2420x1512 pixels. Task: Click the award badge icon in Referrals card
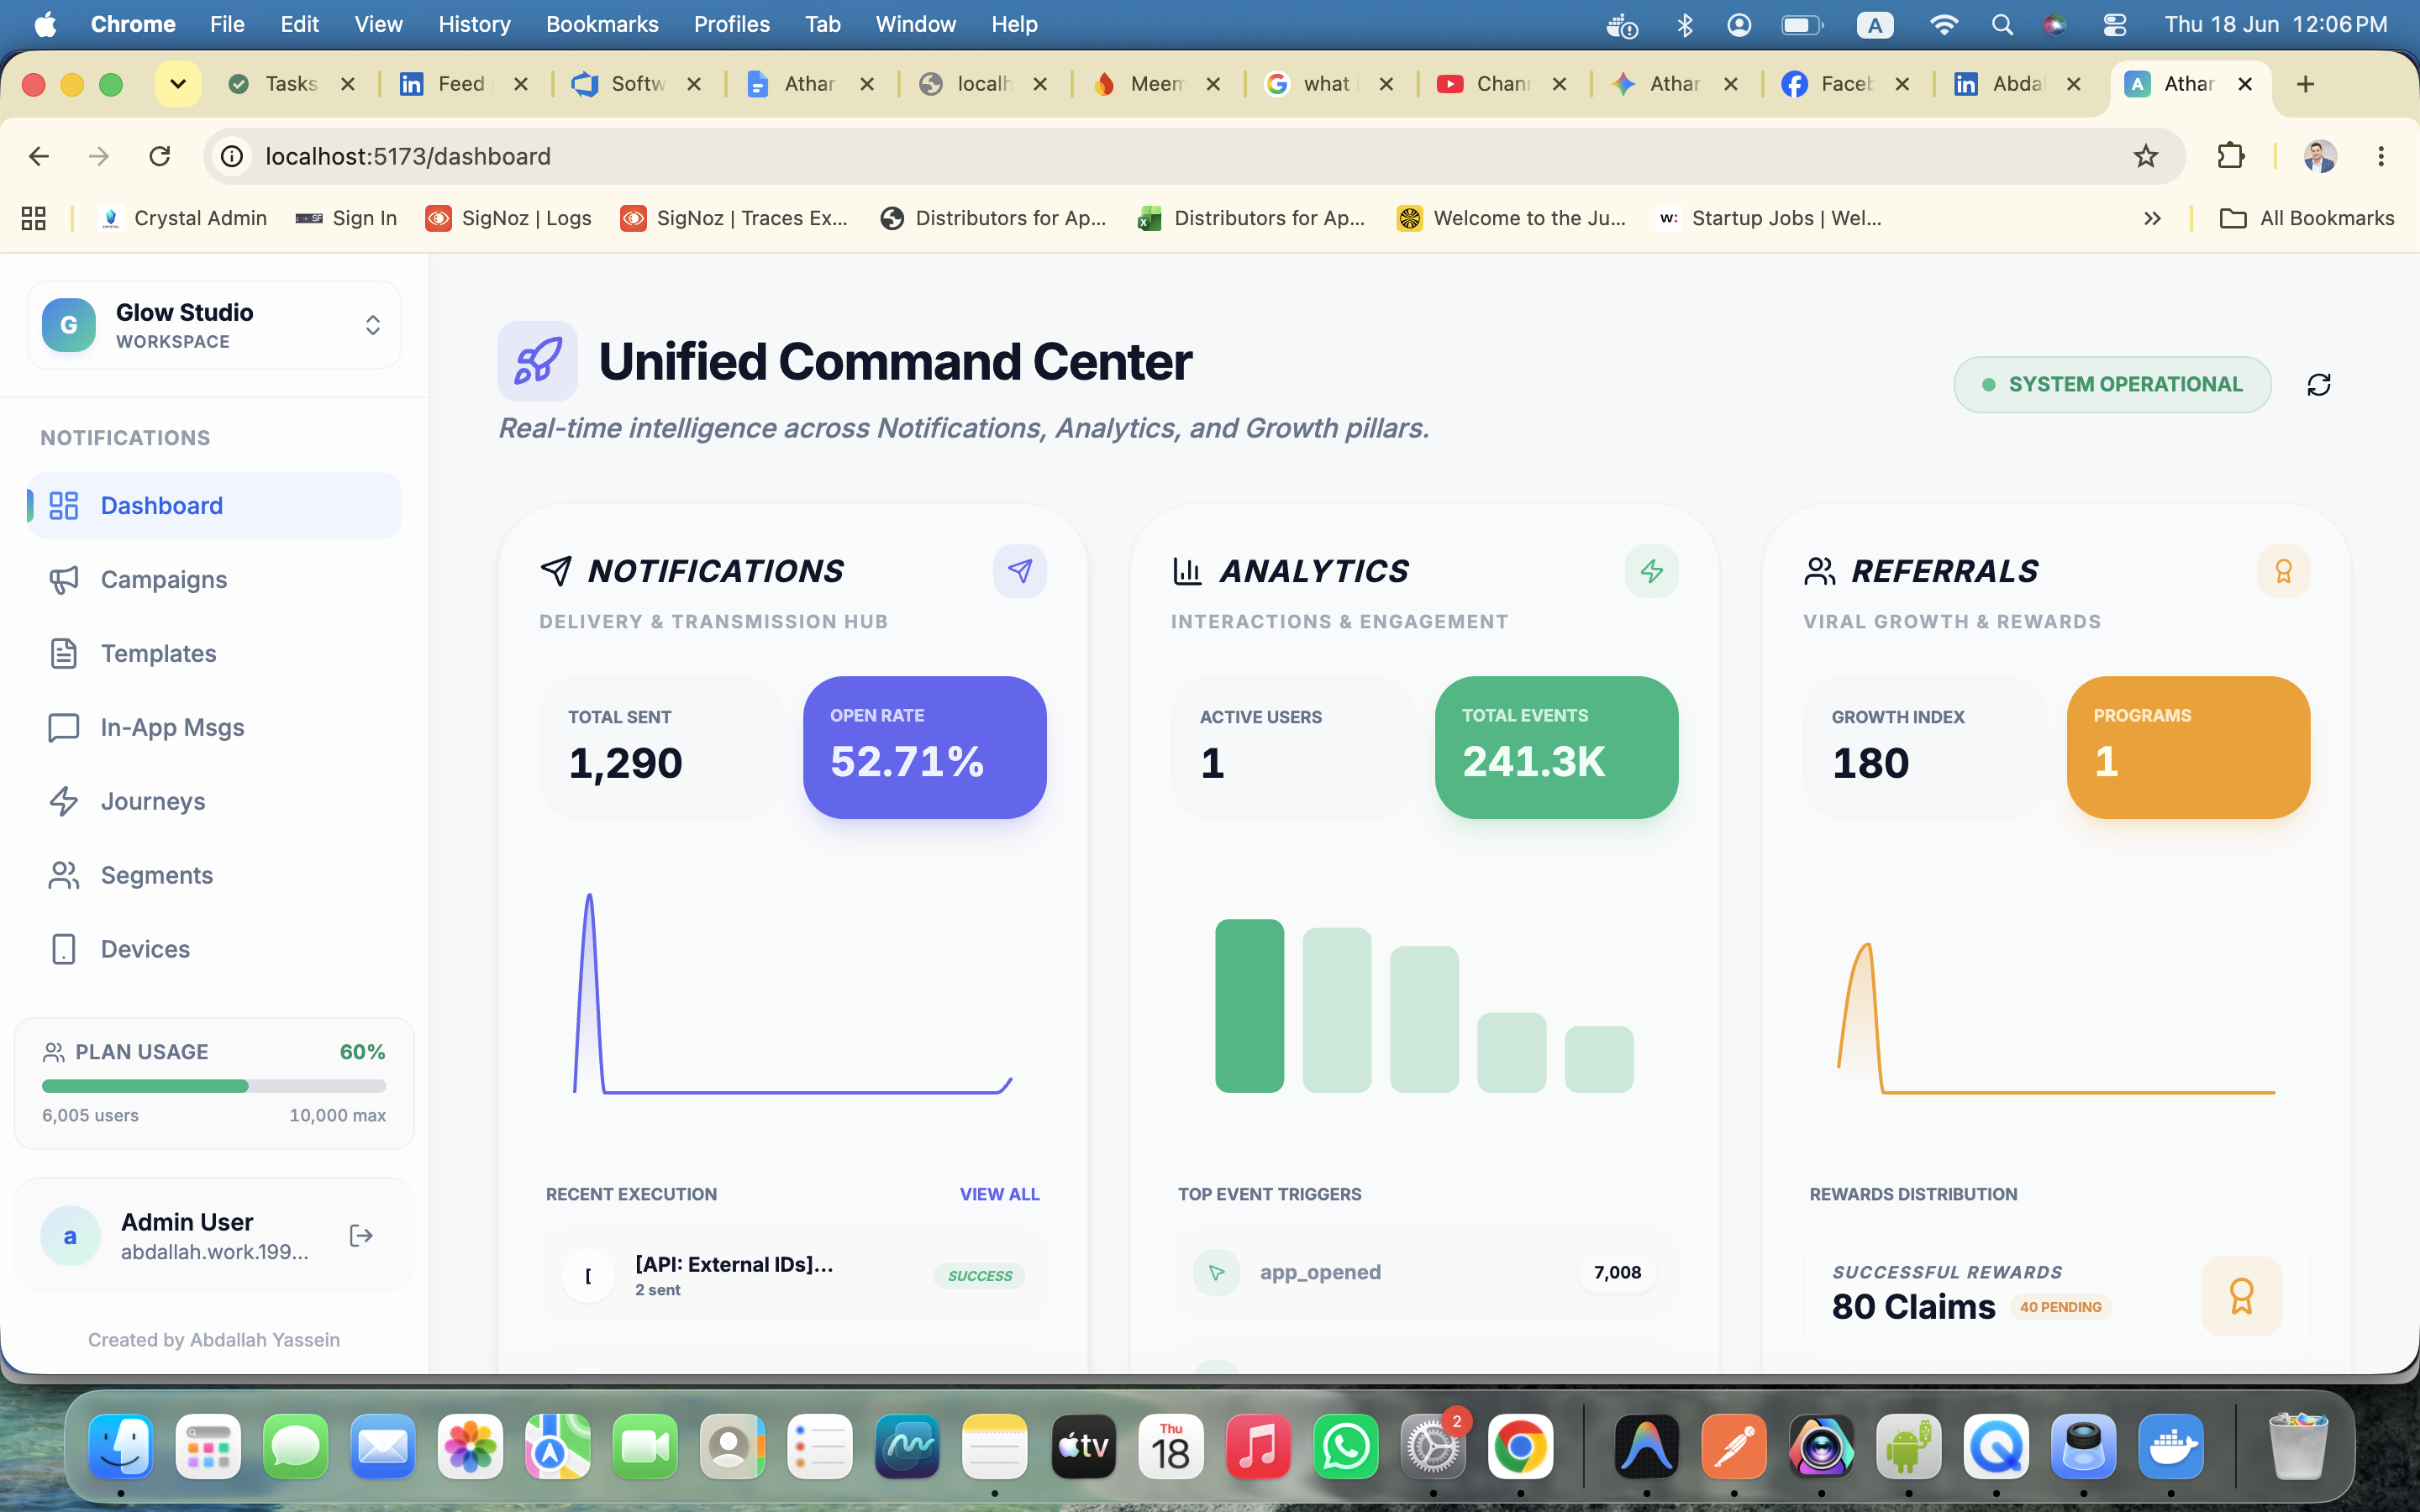point(2283,571)
